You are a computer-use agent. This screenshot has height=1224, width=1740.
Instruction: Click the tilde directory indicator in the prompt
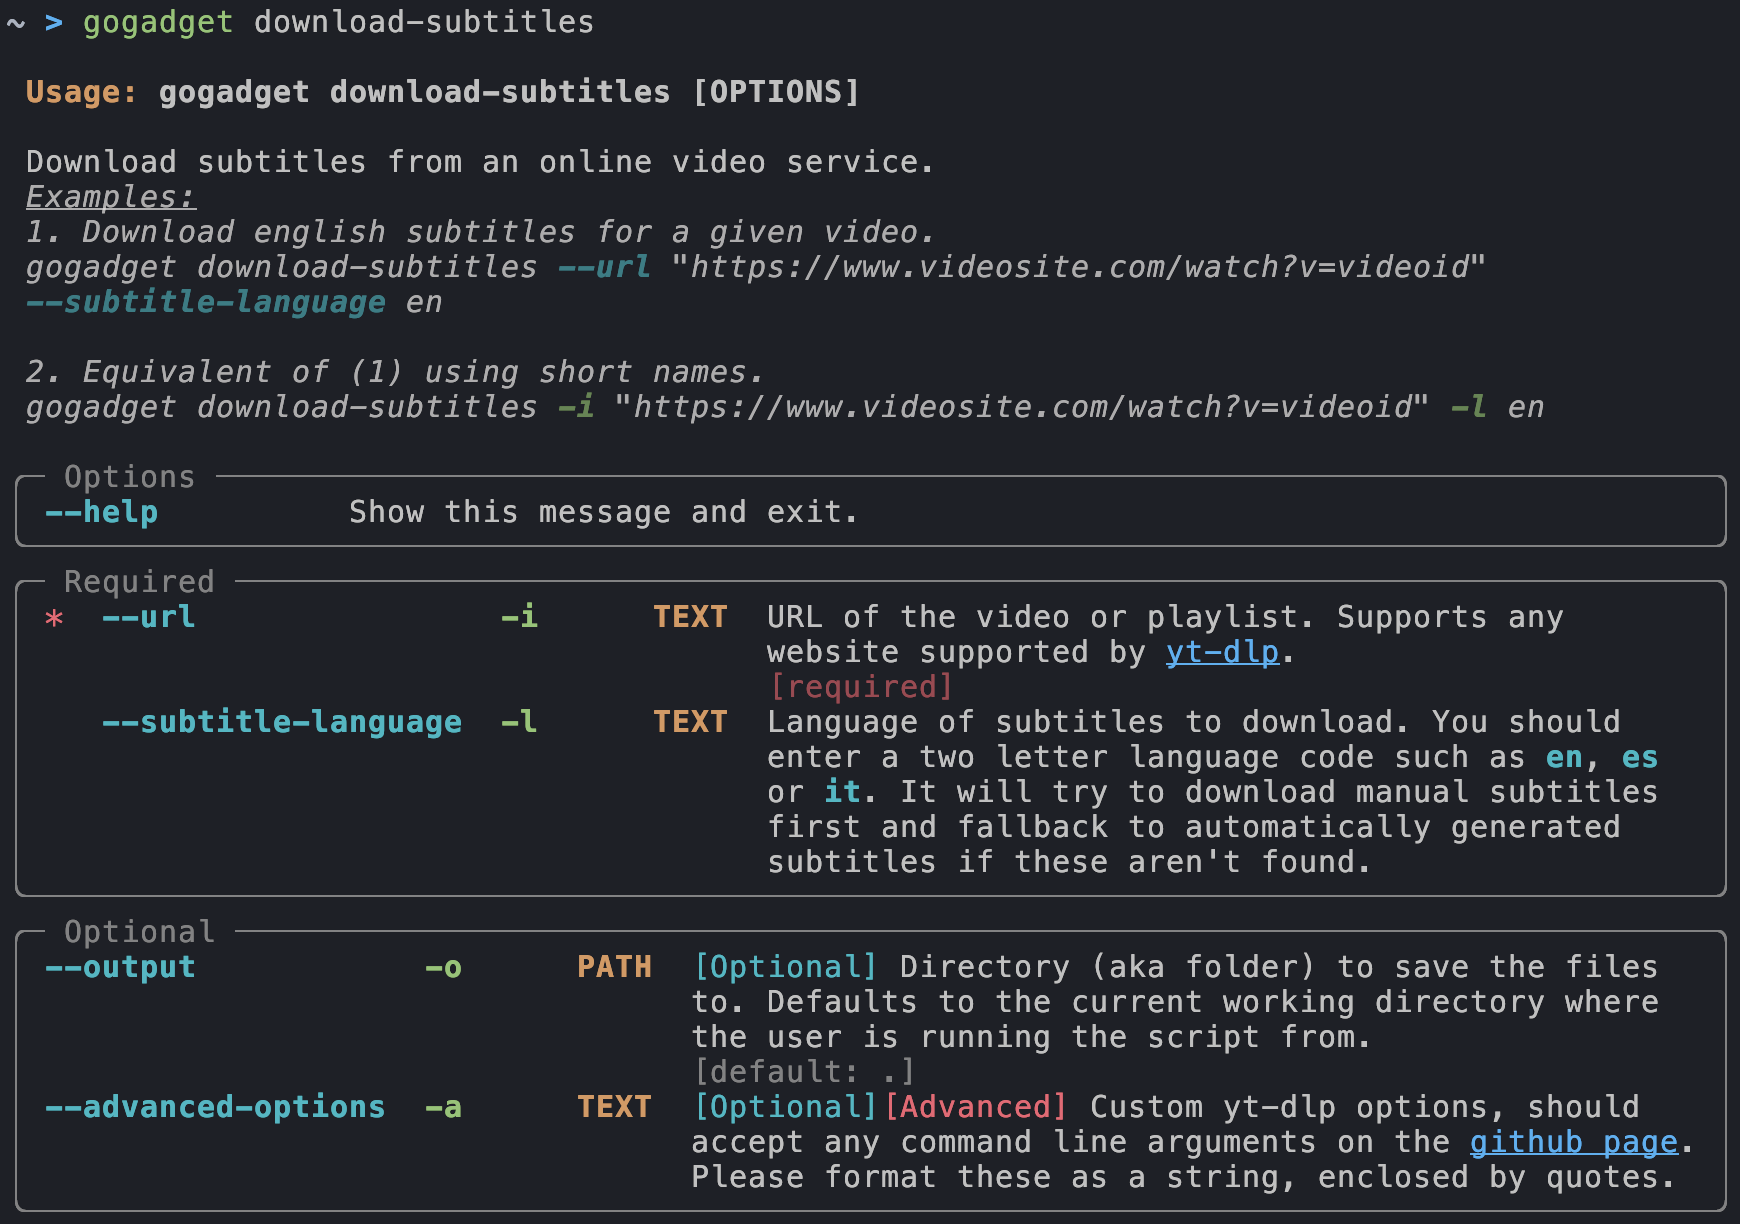point(16,23)
